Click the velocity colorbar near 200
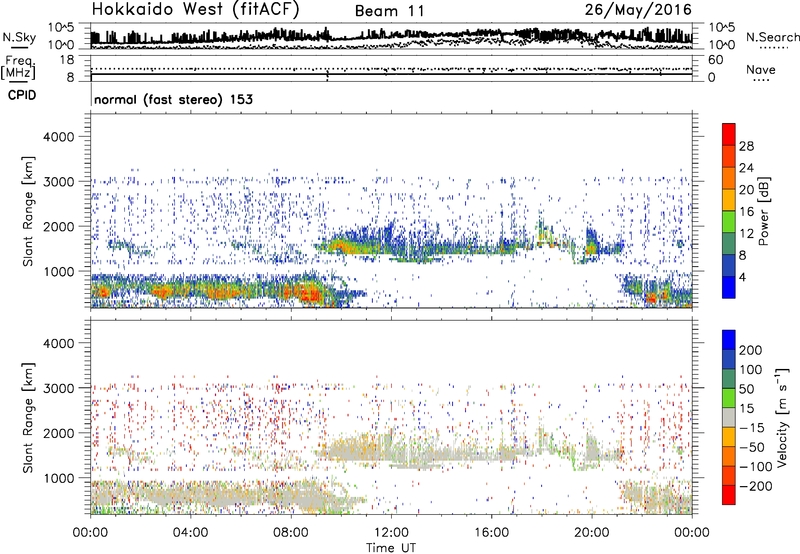Viewport: 800px width, 554px height. [x=729, y=350]
